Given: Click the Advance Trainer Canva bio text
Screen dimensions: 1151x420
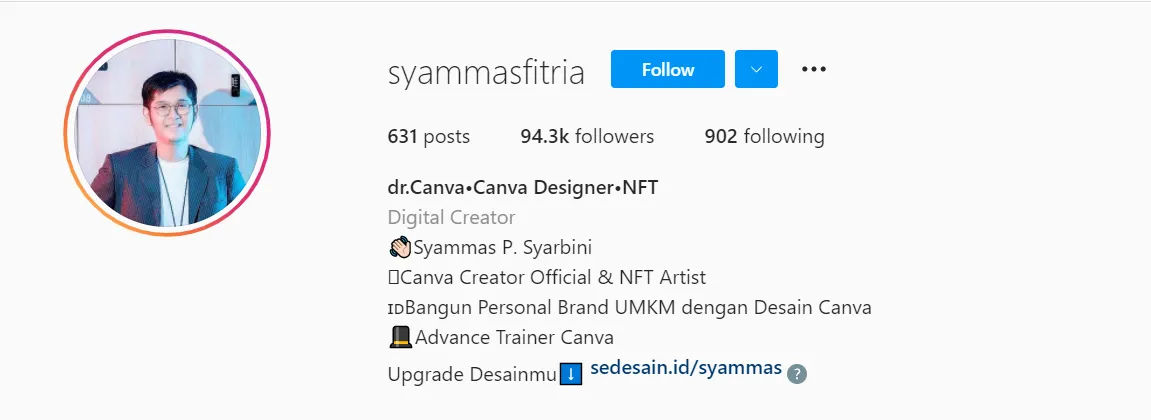Looking at the screenshot, I should click(x=514, y=338).
